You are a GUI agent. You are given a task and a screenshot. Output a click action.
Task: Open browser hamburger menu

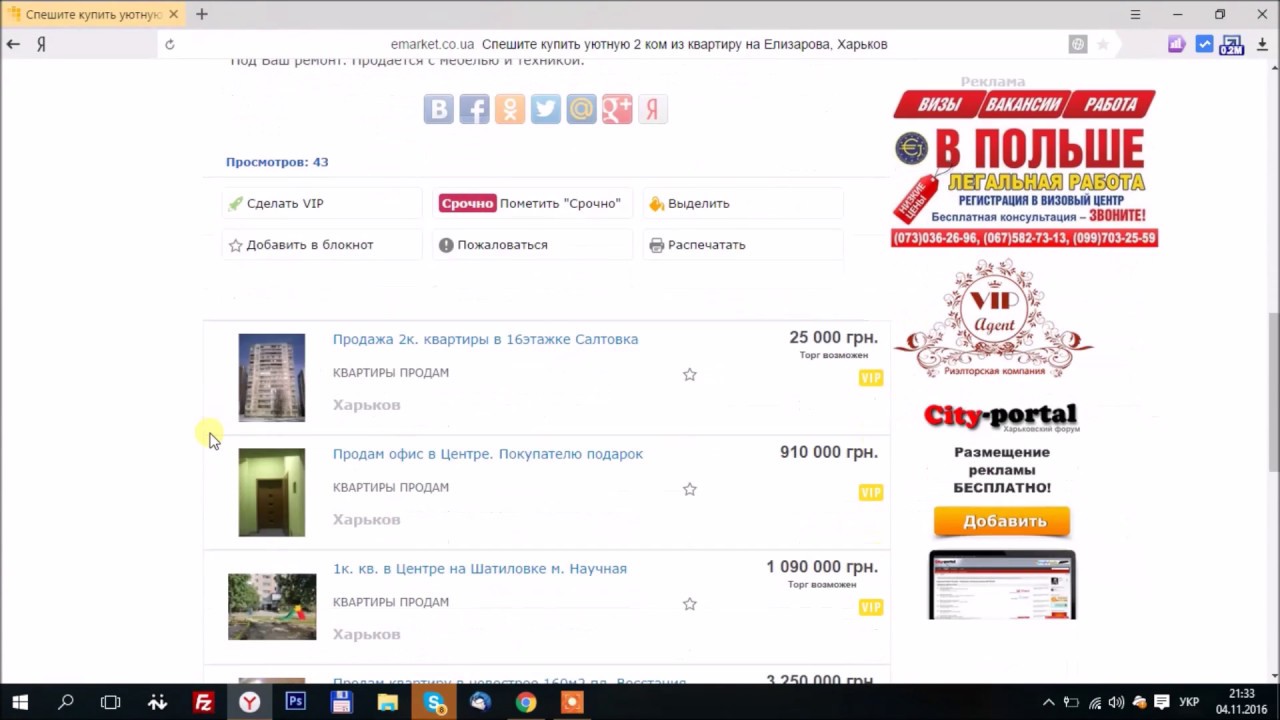(1135, 14)
